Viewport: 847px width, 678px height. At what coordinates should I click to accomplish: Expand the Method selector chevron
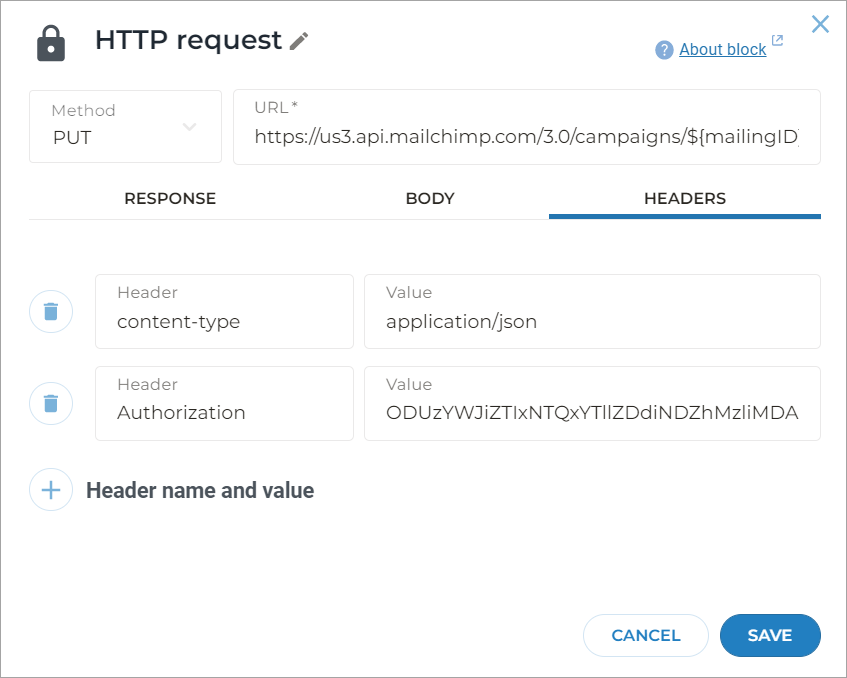click(190, 126)
